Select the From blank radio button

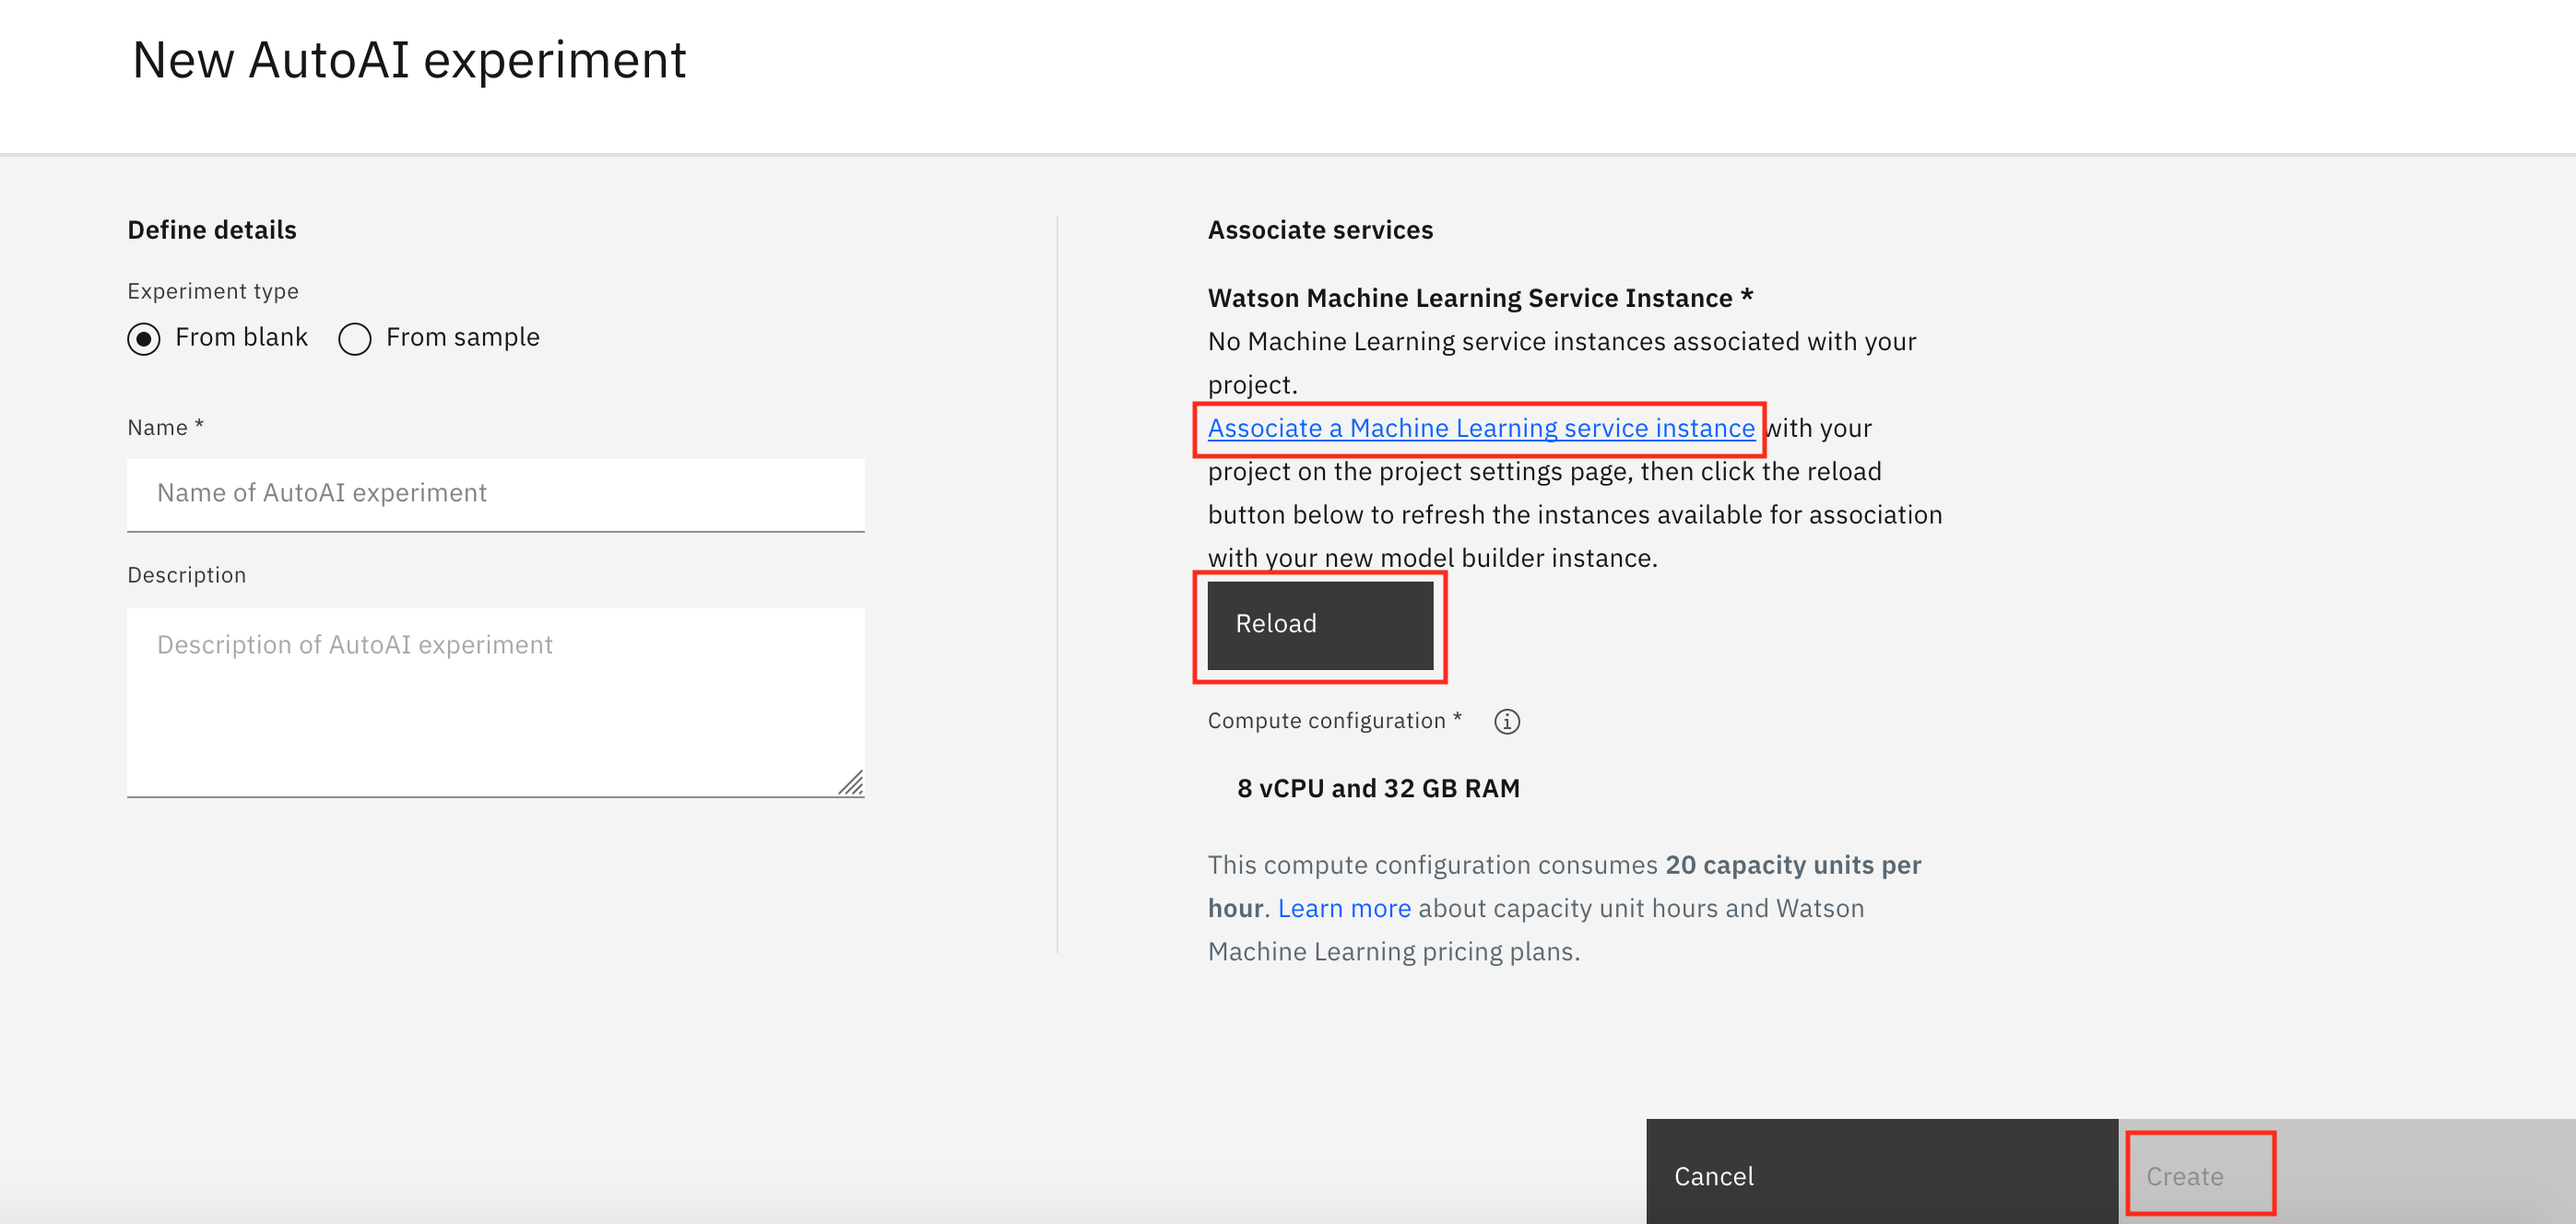[144, 339]
